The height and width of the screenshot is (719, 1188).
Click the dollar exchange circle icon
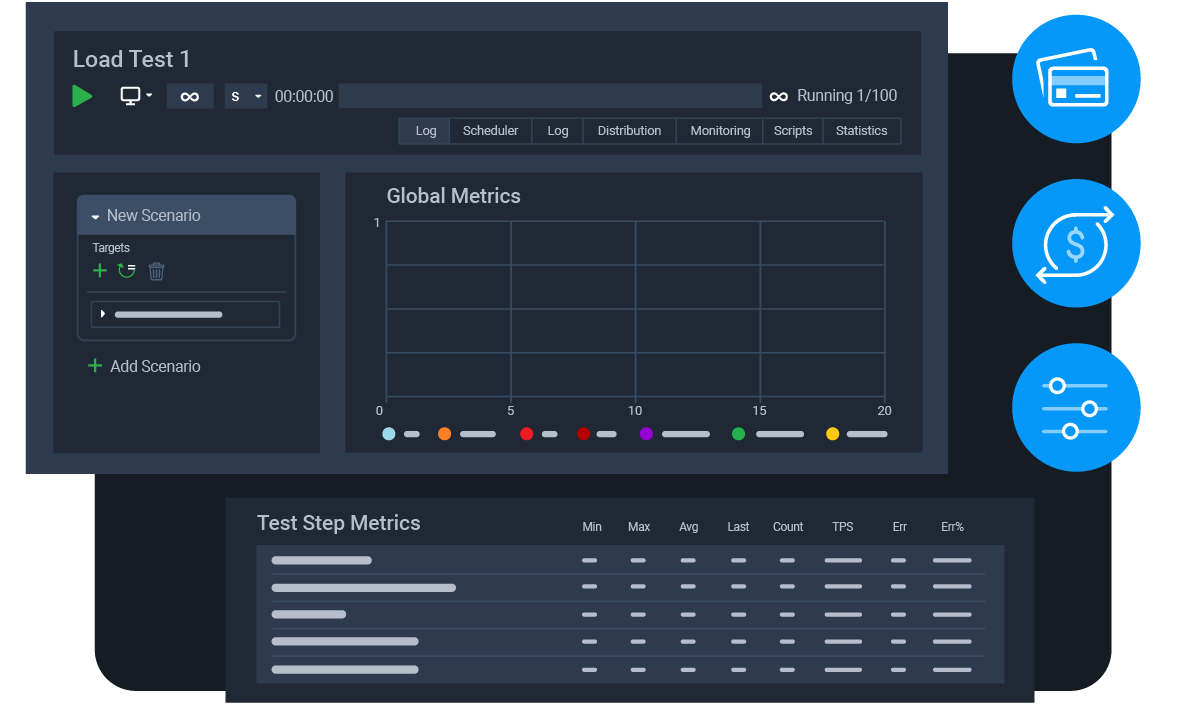[x=1076, y=243]
